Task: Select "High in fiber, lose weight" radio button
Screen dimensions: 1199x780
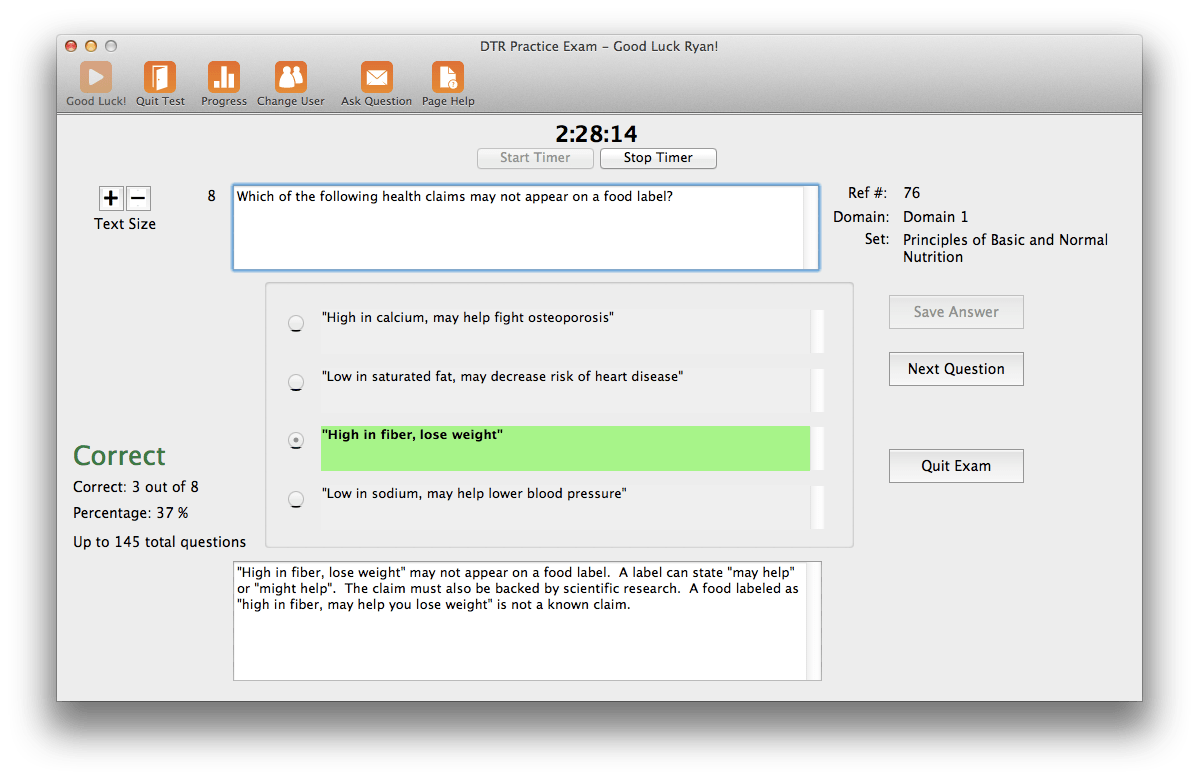Action: tap(296, 440)
